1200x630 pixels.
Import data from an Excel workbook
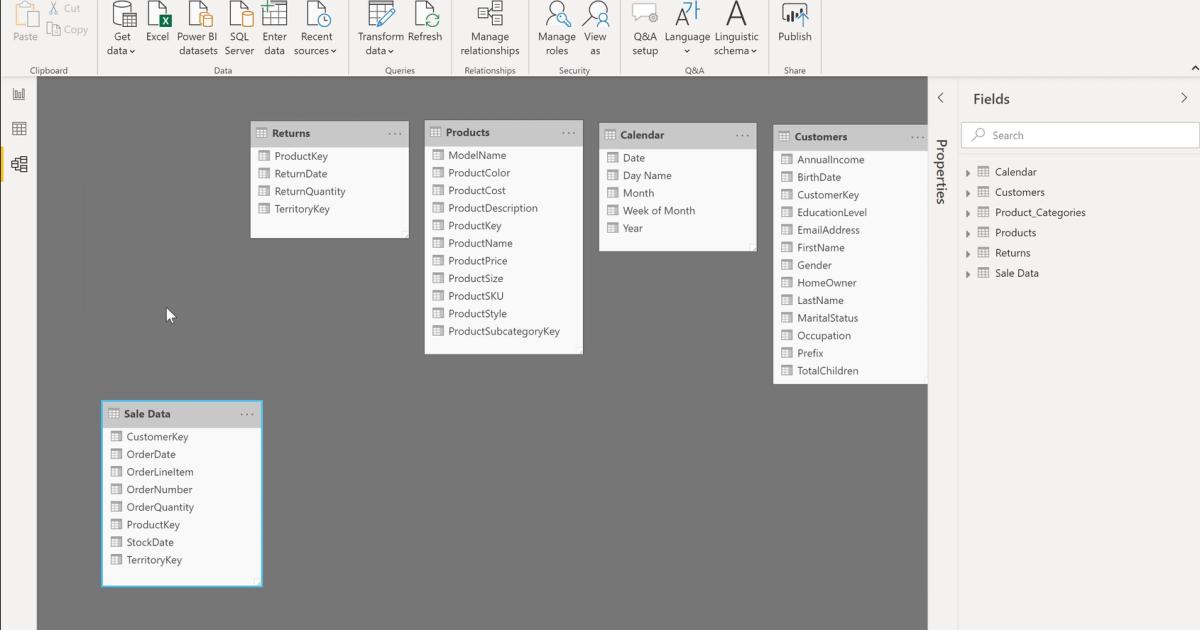pos(157,28)
